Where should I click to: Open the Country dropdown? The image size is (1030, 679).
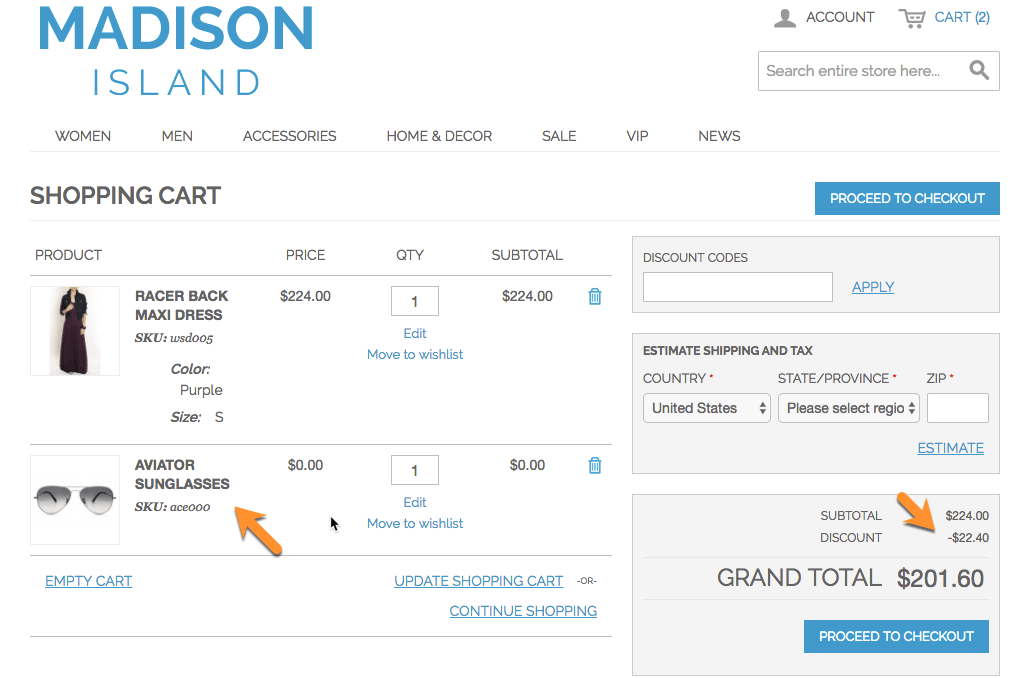(x=706, y=408)
